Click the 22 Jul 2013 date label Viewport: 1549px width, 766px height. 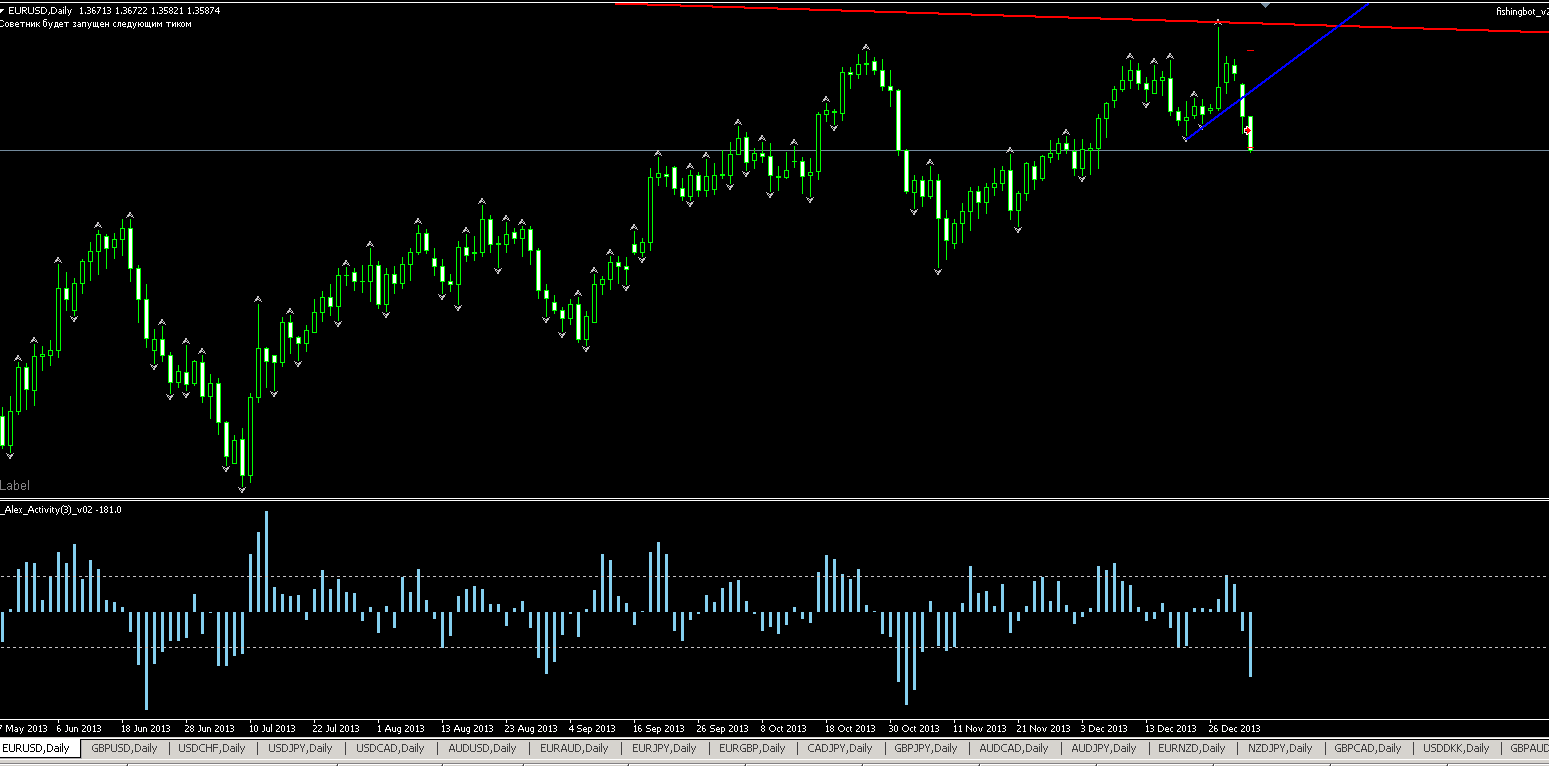336,728
